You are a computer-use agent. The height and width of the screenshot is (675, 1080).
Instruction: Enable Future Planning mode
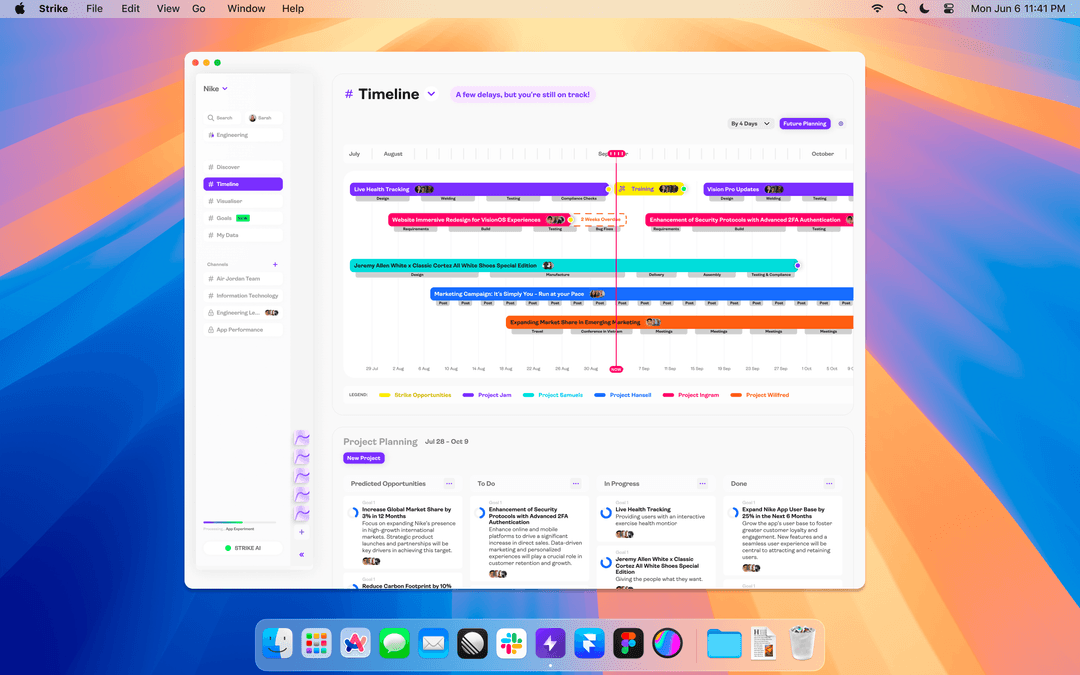804,123
